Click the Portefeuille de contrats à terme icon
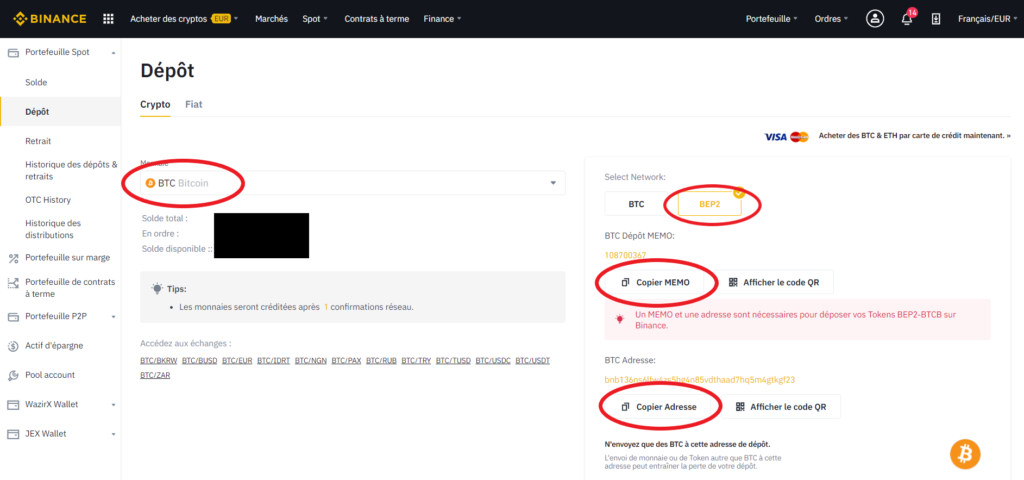1024x480 pixels. tap(12, 283)
